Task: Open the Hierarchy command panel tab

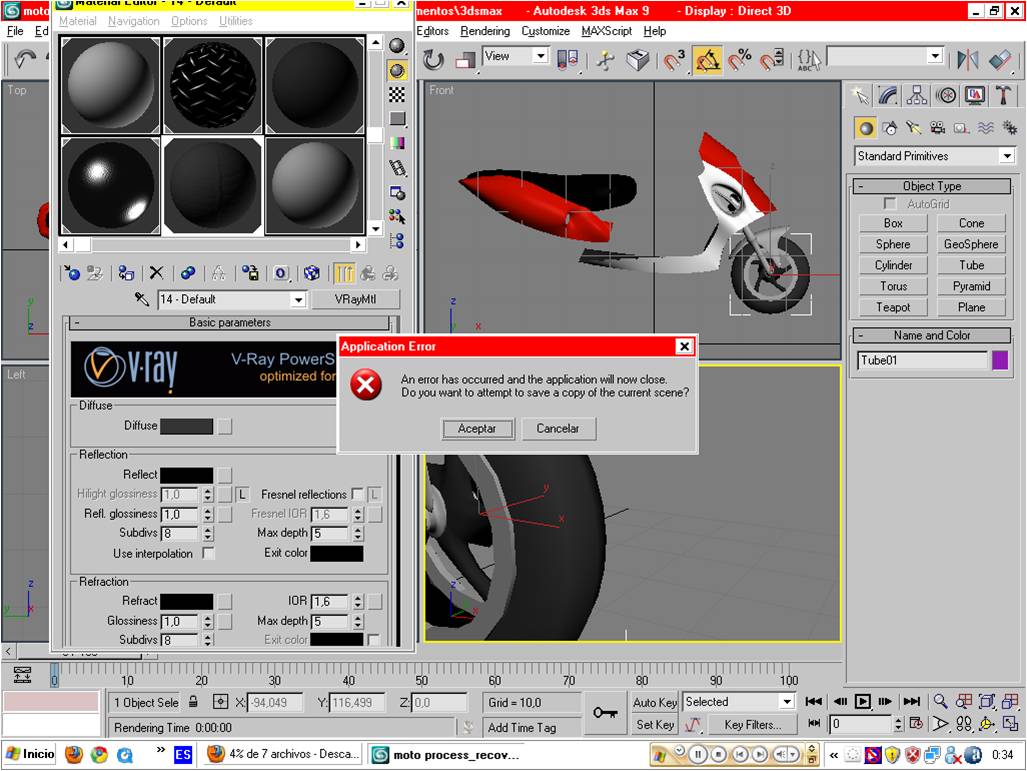Action: [916, 96]
